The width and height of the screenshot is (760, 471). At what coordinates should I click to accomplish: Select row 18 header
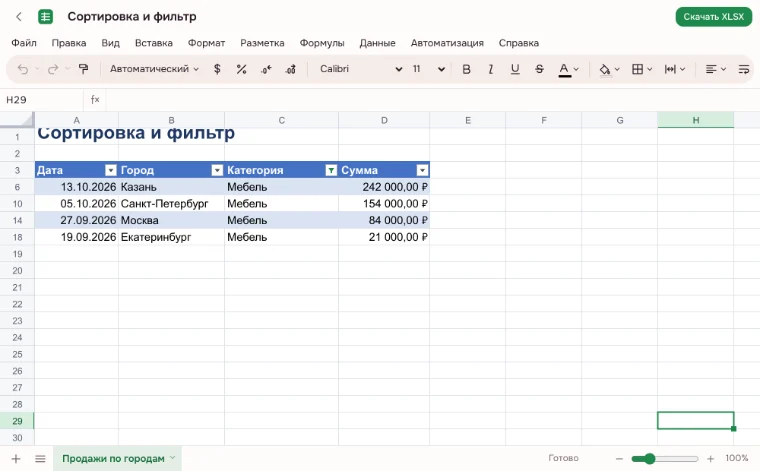tap(17, 237)
